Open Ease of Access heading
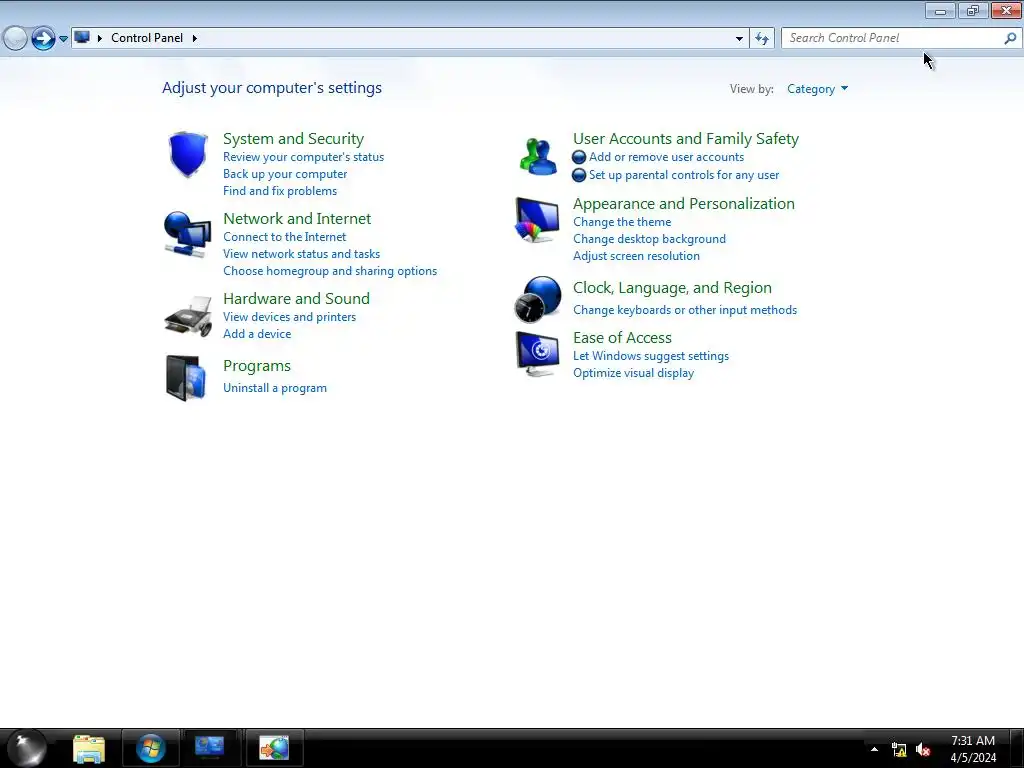Image resolution: width=1024 pixels, height=768 pixels. (622, 337)
